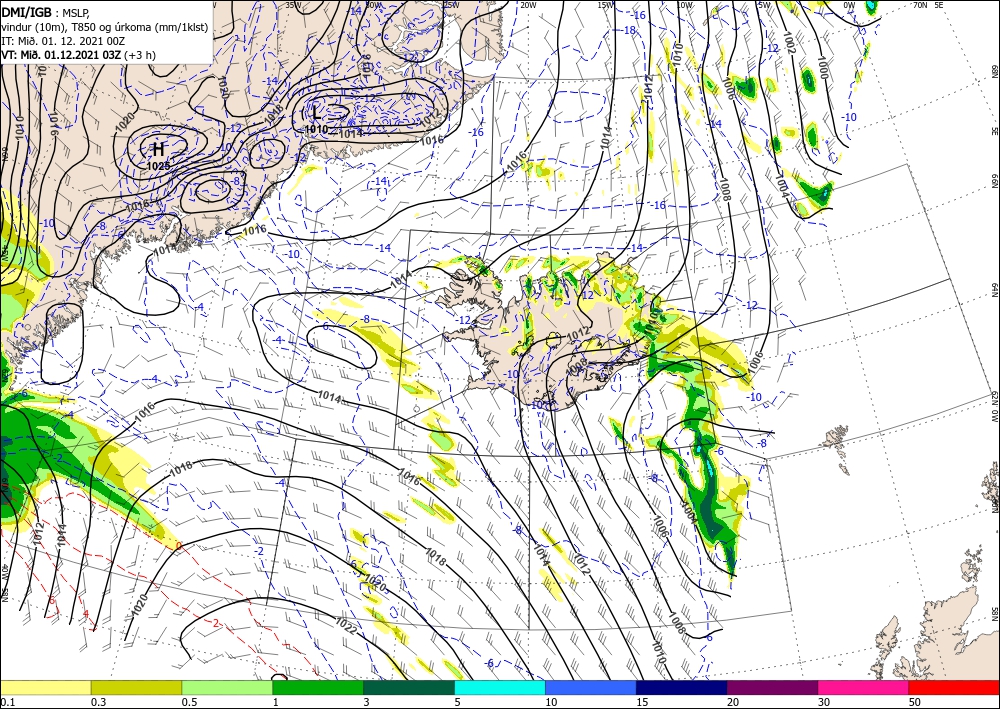The image size is (1000, 709).
Task: Click the navy 15–20 mm legend swatch
Action: [x=682, y=687]
